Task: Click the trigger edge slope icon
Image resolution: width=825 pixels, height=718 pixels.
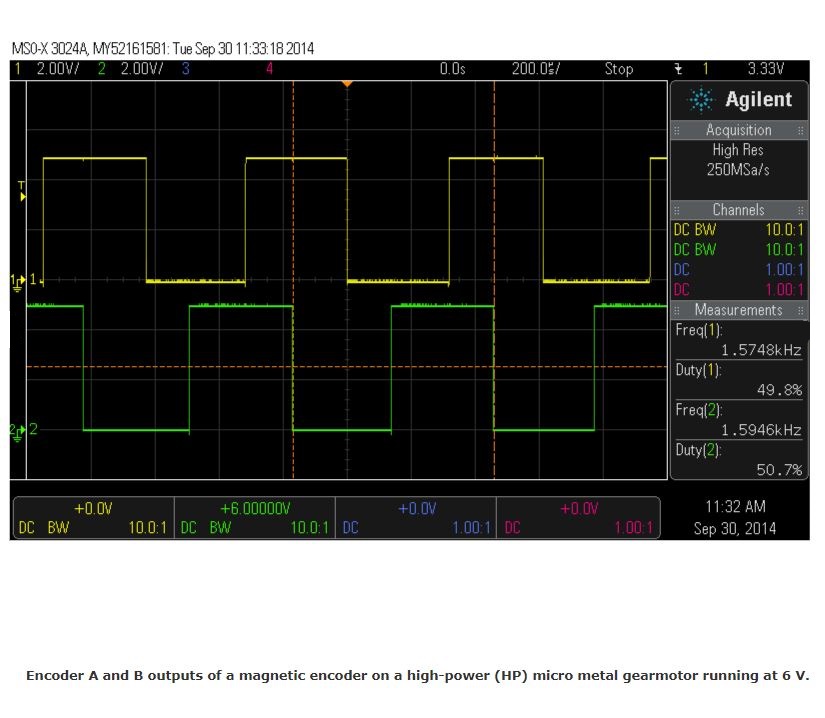Action: coord(679,69)
